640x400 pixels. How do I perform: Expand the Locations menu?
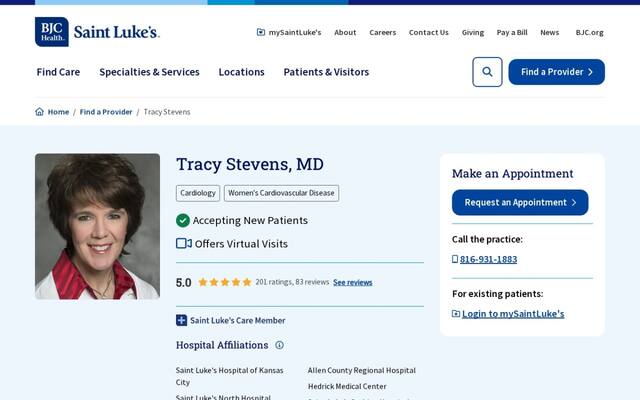pyautogui.click(x=242, y=72)
